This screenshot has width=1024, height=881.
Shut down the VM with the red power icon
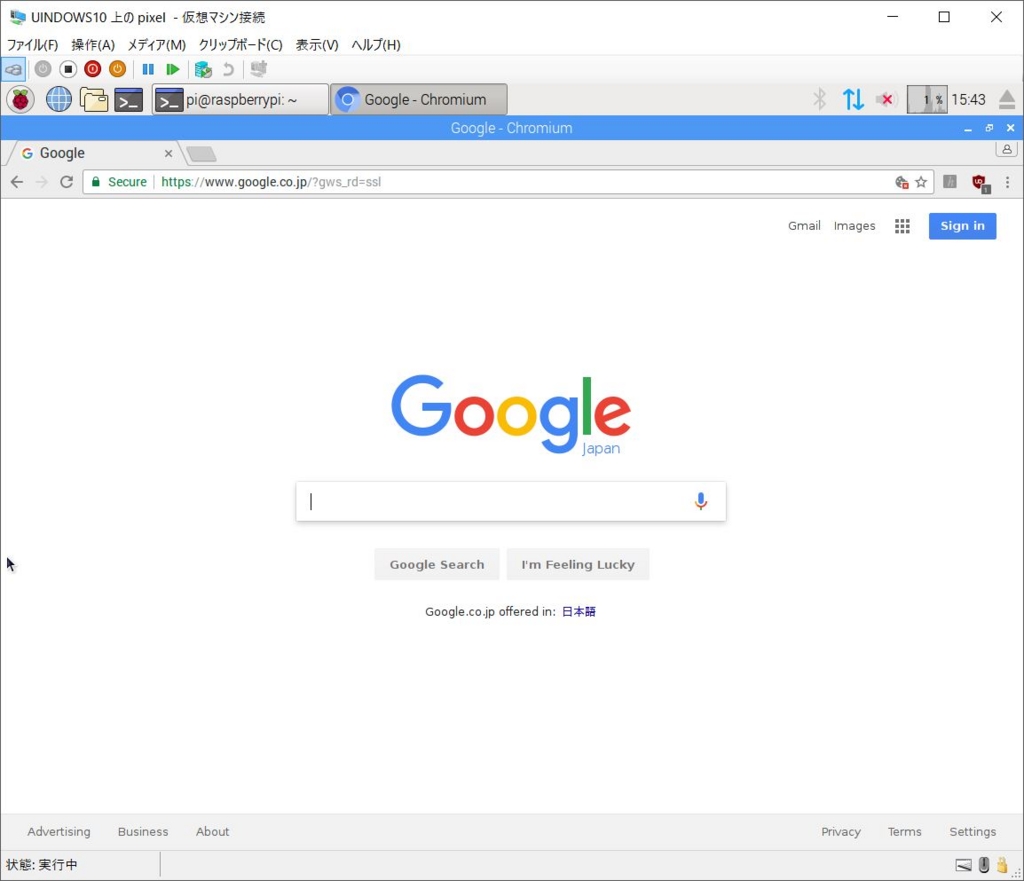[x=93, y=69]
